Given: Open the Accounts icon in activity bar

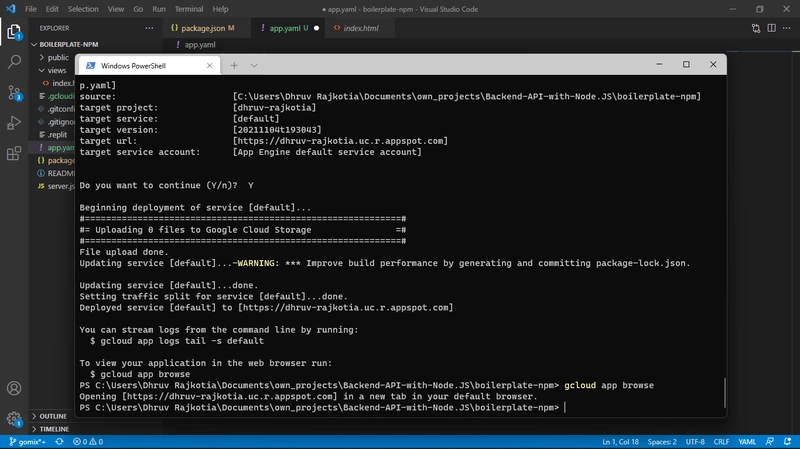Looking at the screenshot, I should [x=14, y=388].
